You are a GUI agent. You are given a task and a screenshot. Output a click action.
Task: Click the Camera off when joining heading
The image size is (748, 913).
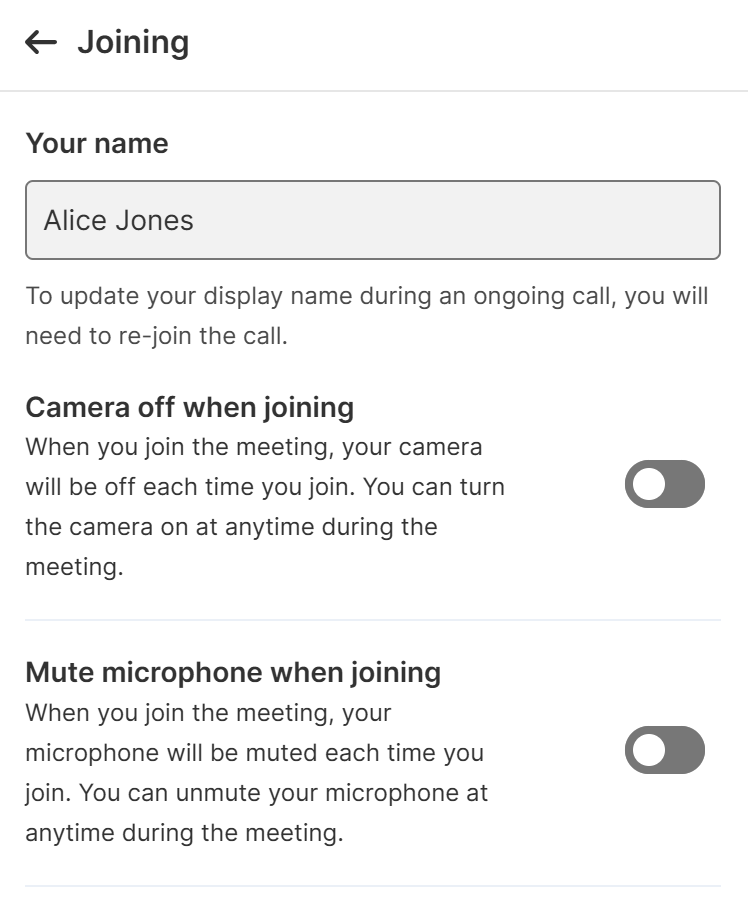(190, 408)
